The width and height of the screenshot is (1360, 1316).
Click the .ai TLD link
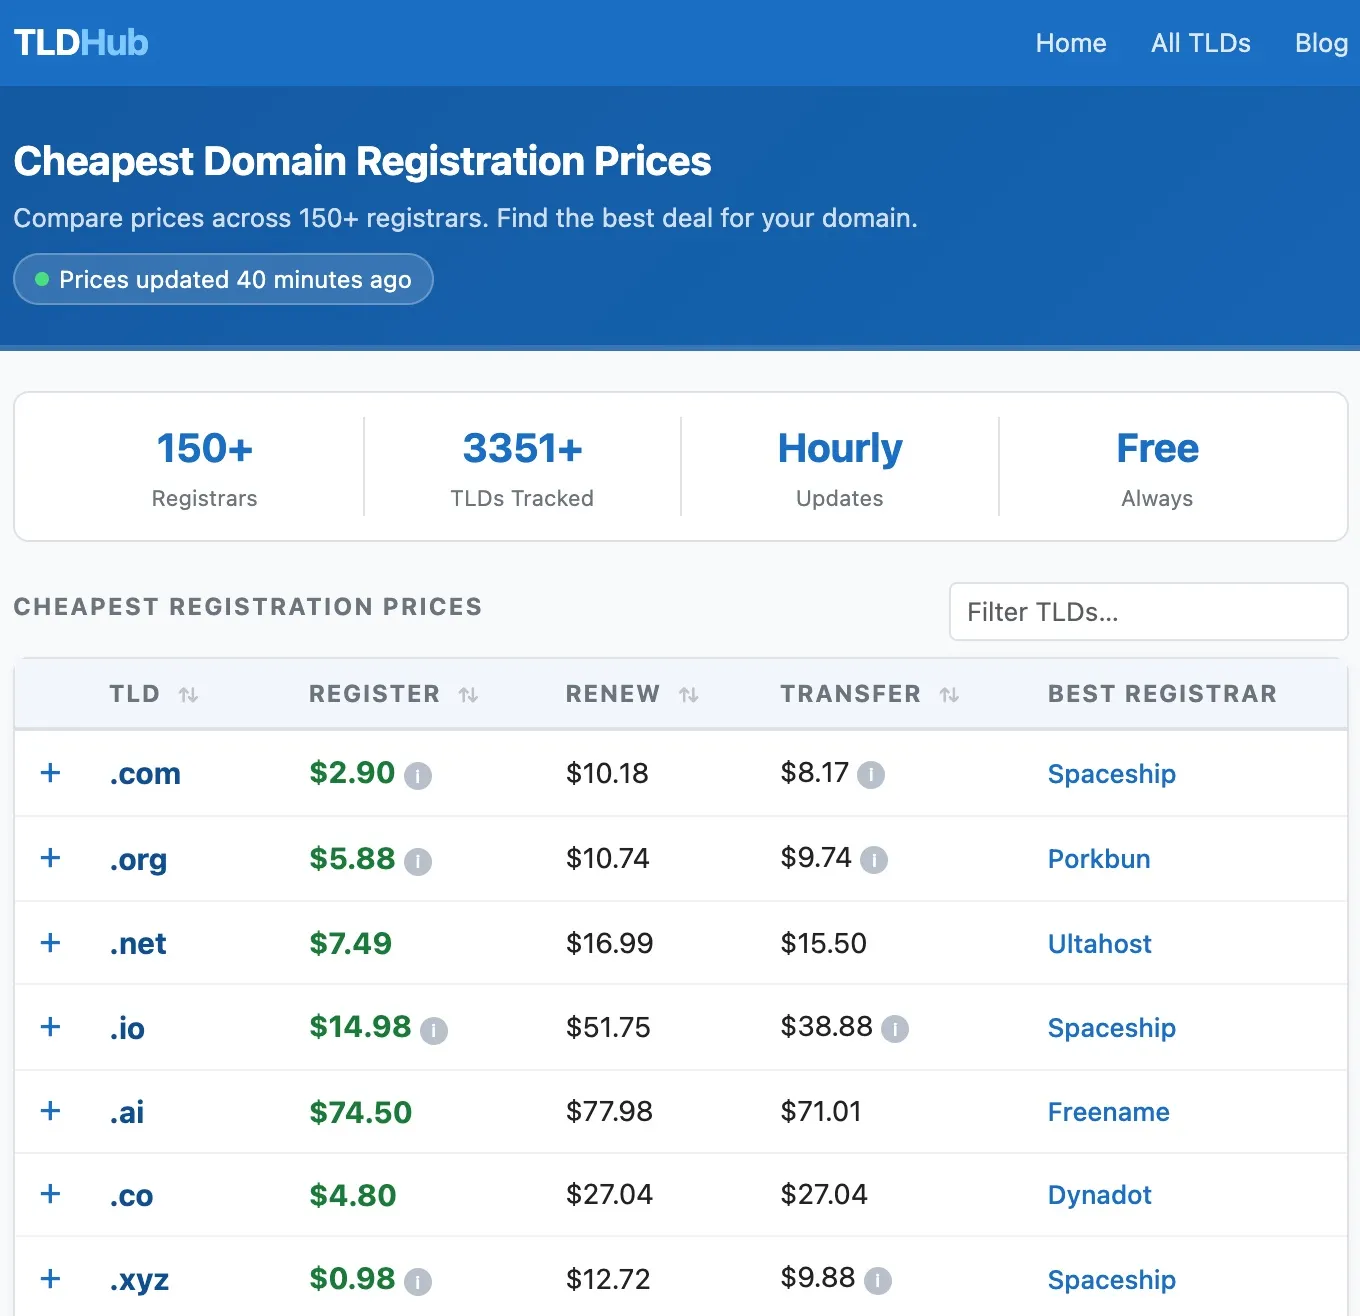(127, 1112)
